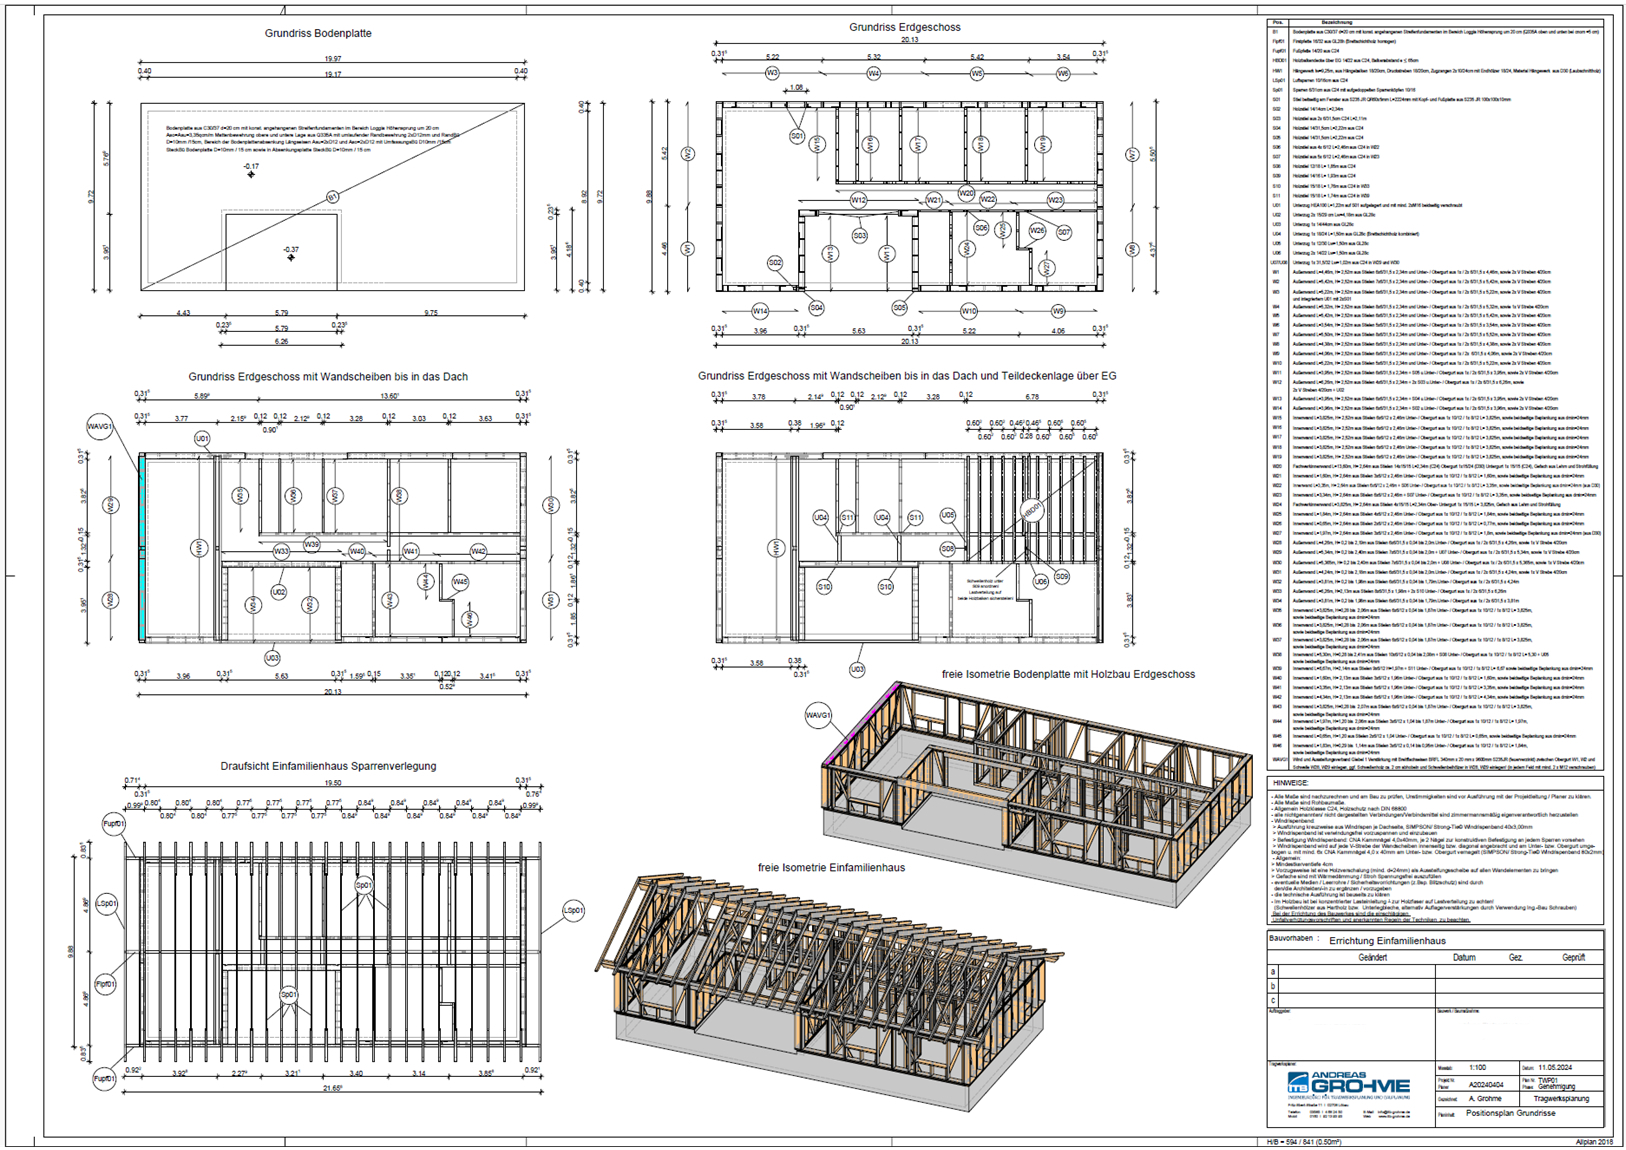
Task: Select the S03 column marker
Action: [859, 236]
